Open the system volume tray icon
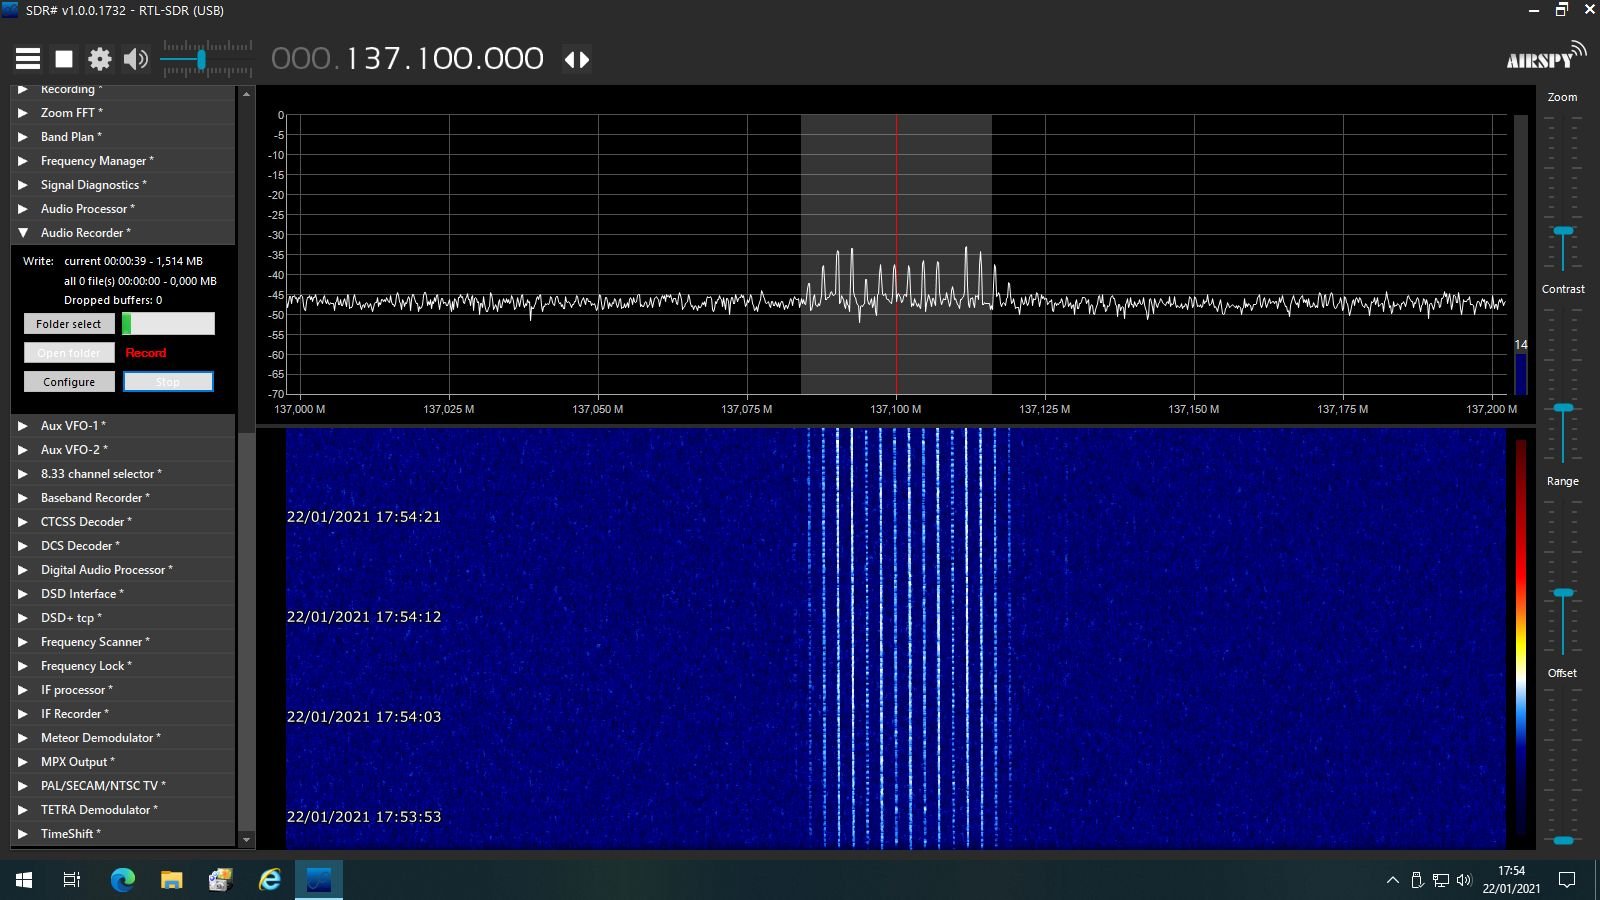This screenshot has width=1600, height=900. pyautogui.click(x=1464, y=880)
